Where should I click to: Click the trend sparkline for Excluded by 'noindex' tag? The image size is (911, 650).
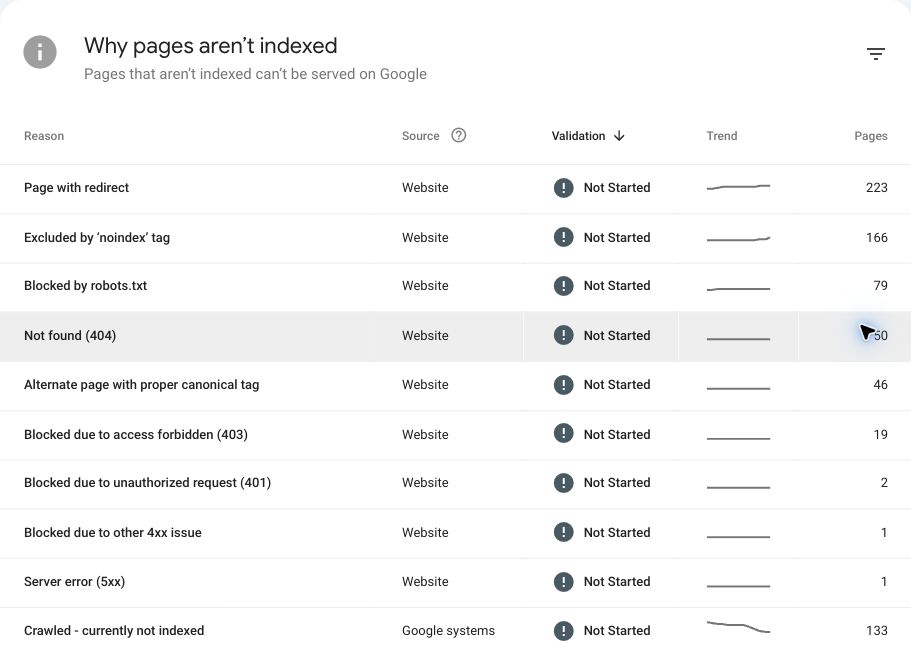738,238
